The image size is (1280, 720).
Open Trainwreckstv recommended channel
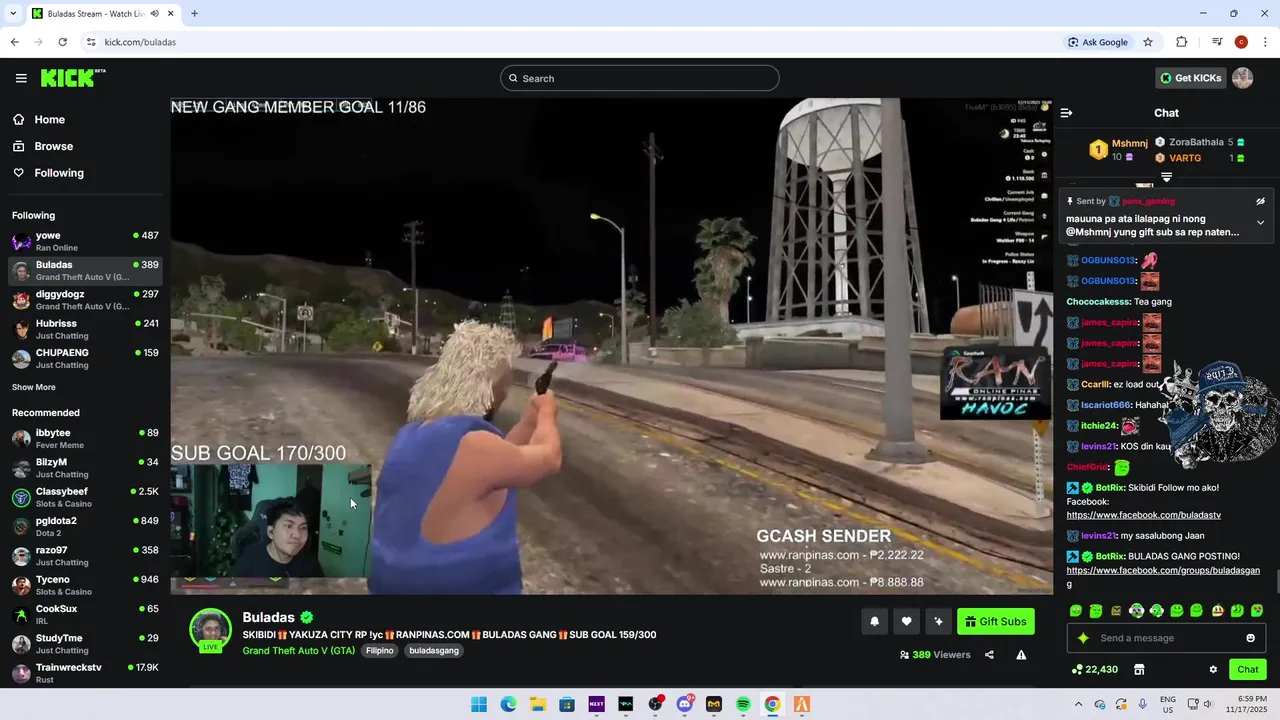pyautogui.click(x=85, y=673)
